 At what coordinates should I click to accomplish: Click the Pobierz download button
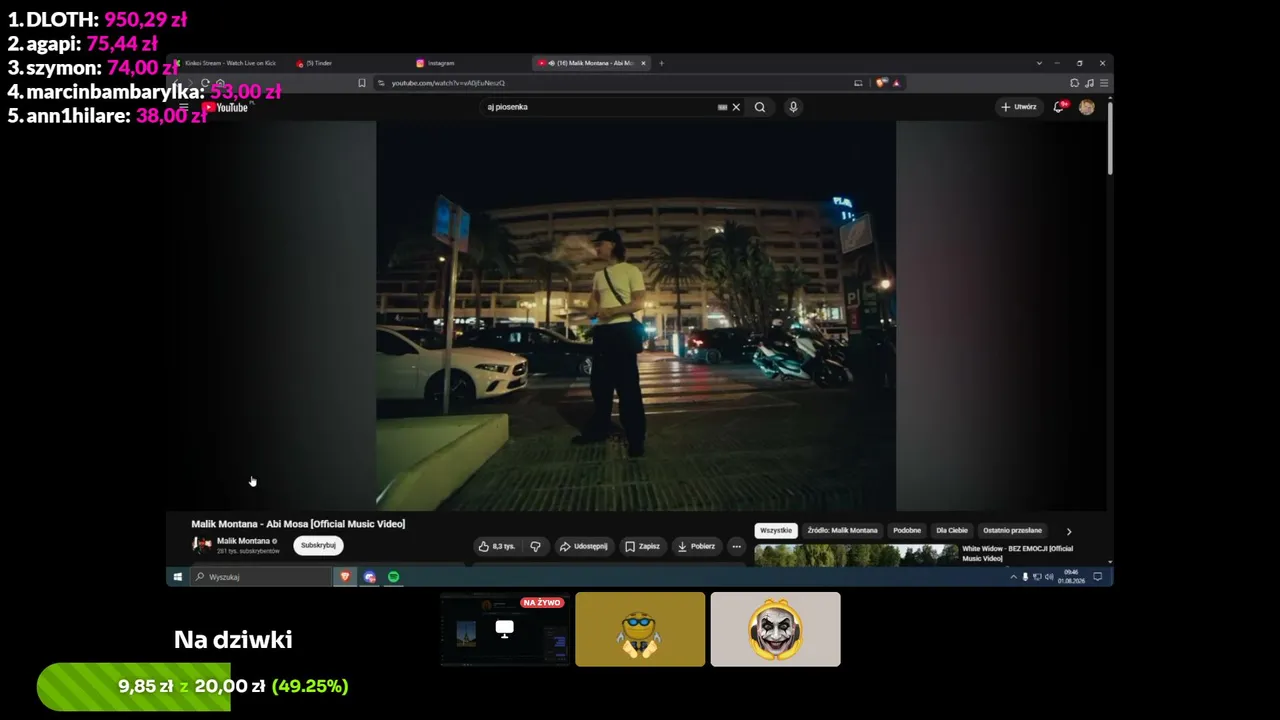click(696, 546)
